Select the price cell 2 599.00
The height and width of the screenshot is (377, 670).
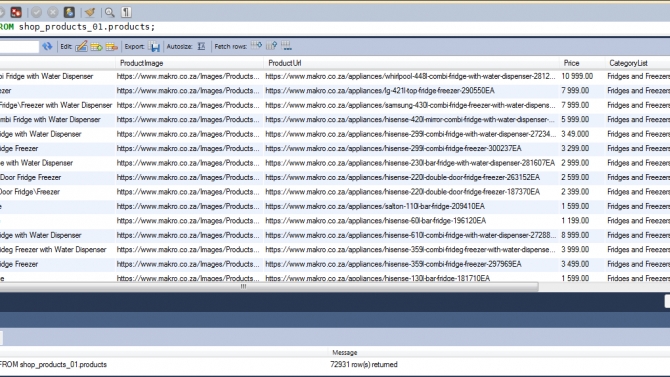[582, 177]
